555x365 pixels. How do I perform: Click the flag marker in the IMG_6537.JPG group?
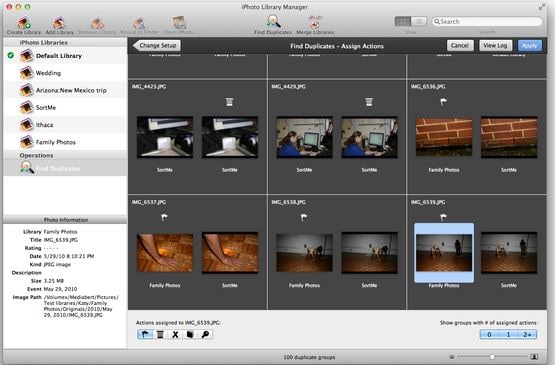[164, 217]
